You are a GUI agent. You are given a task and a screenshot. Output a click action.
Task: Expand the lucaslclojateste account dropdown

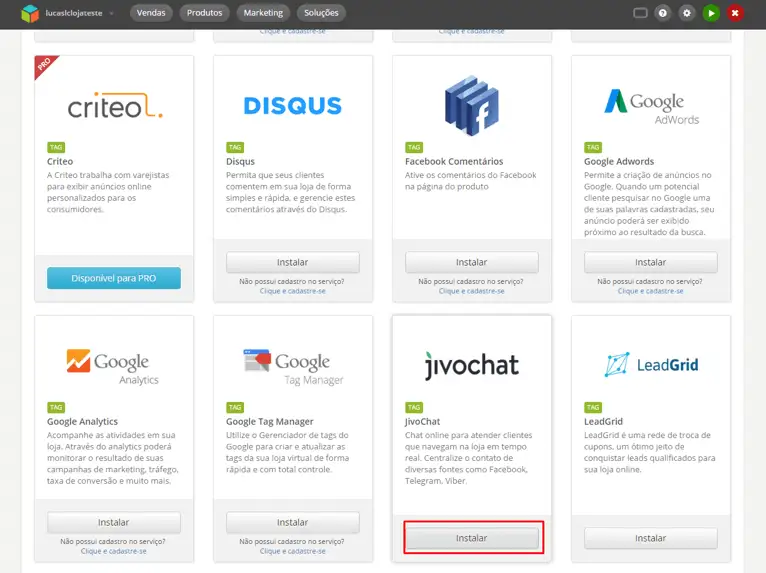(x=110, y=14)
